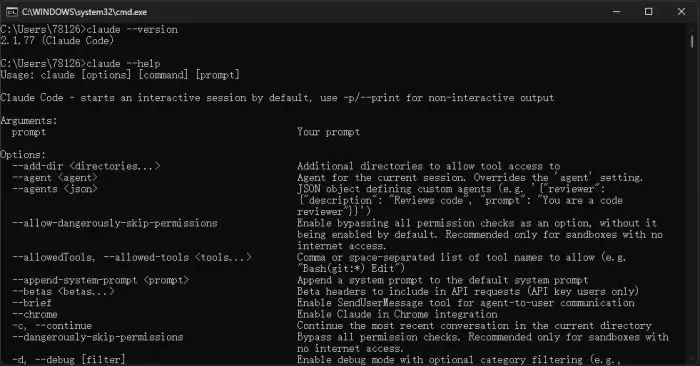This screenshot has height=366, width=700.
Task: Click the cmd.exe icon in title bar
Action: tap(12, 12)
